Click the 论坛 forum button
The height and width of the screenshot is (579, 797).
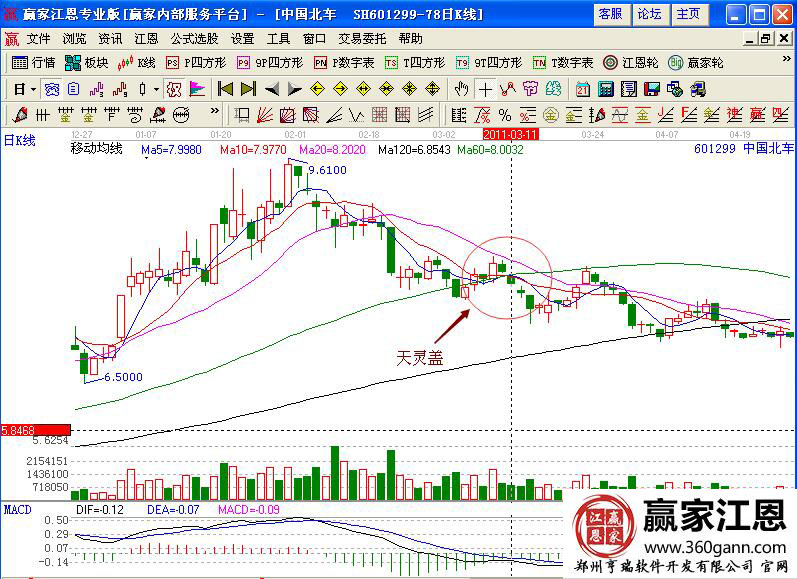point(649,14)
